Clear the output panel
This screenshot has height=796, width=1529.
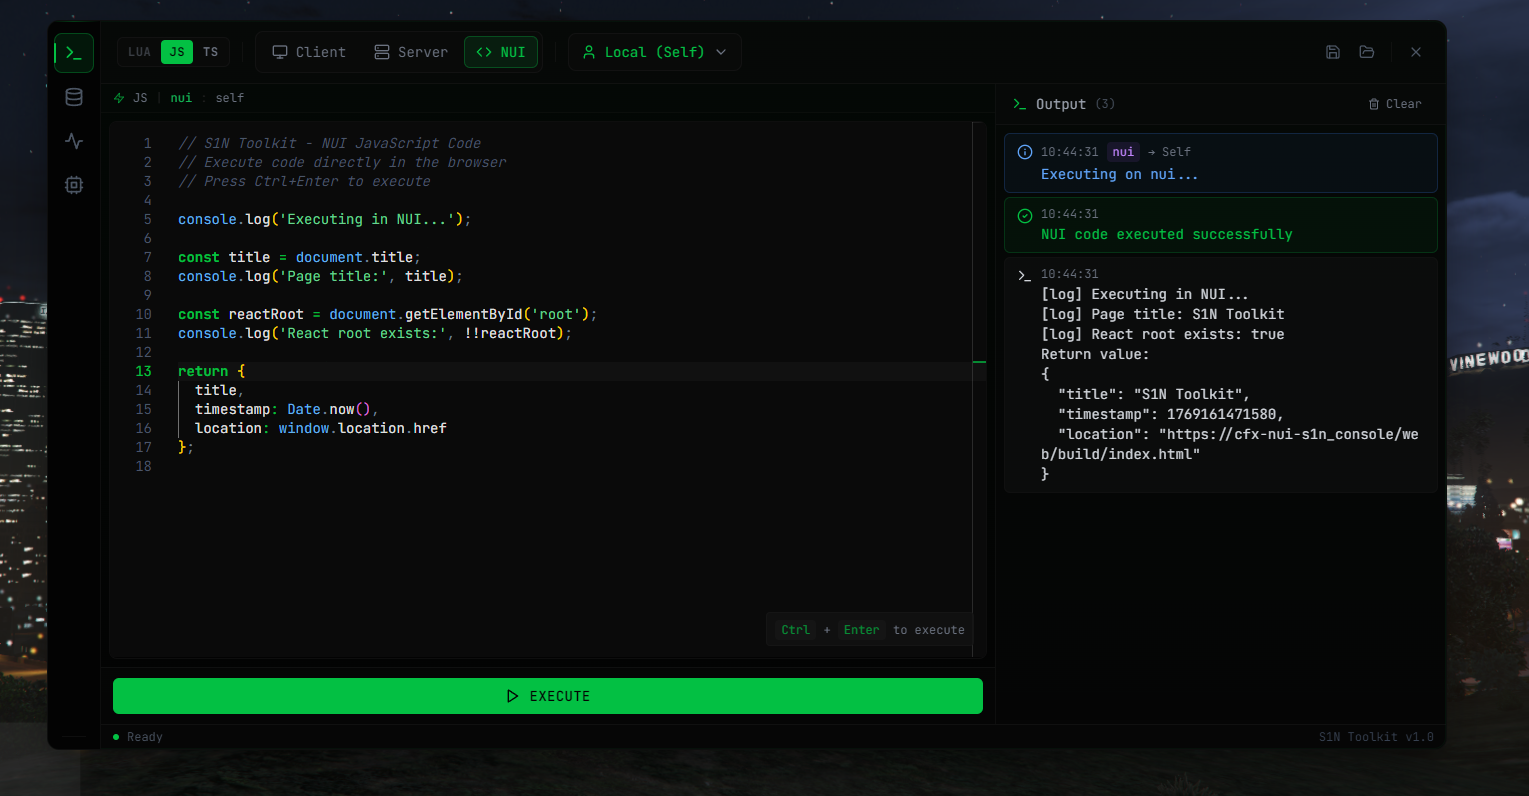click(1395, 104)
